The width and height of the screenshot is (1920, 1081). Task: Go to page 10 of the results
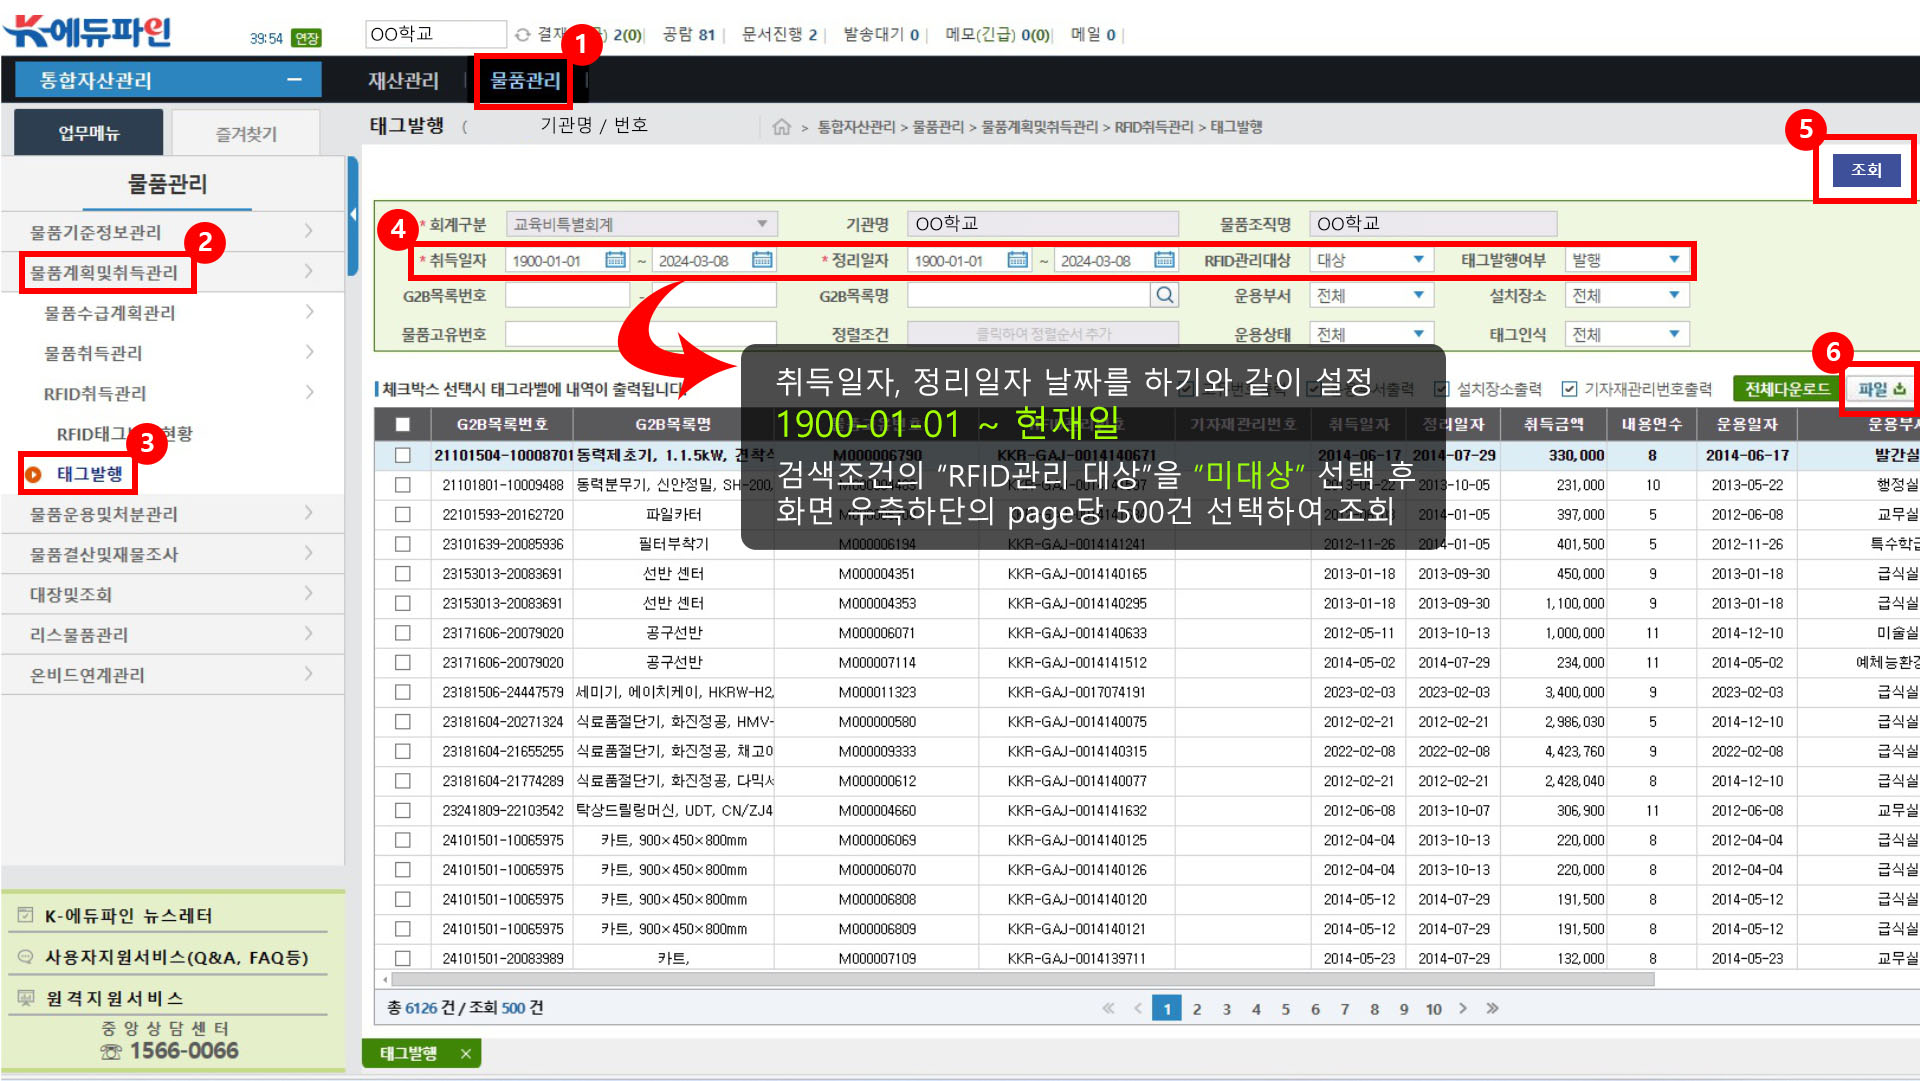click(x=1433, y=1009)
